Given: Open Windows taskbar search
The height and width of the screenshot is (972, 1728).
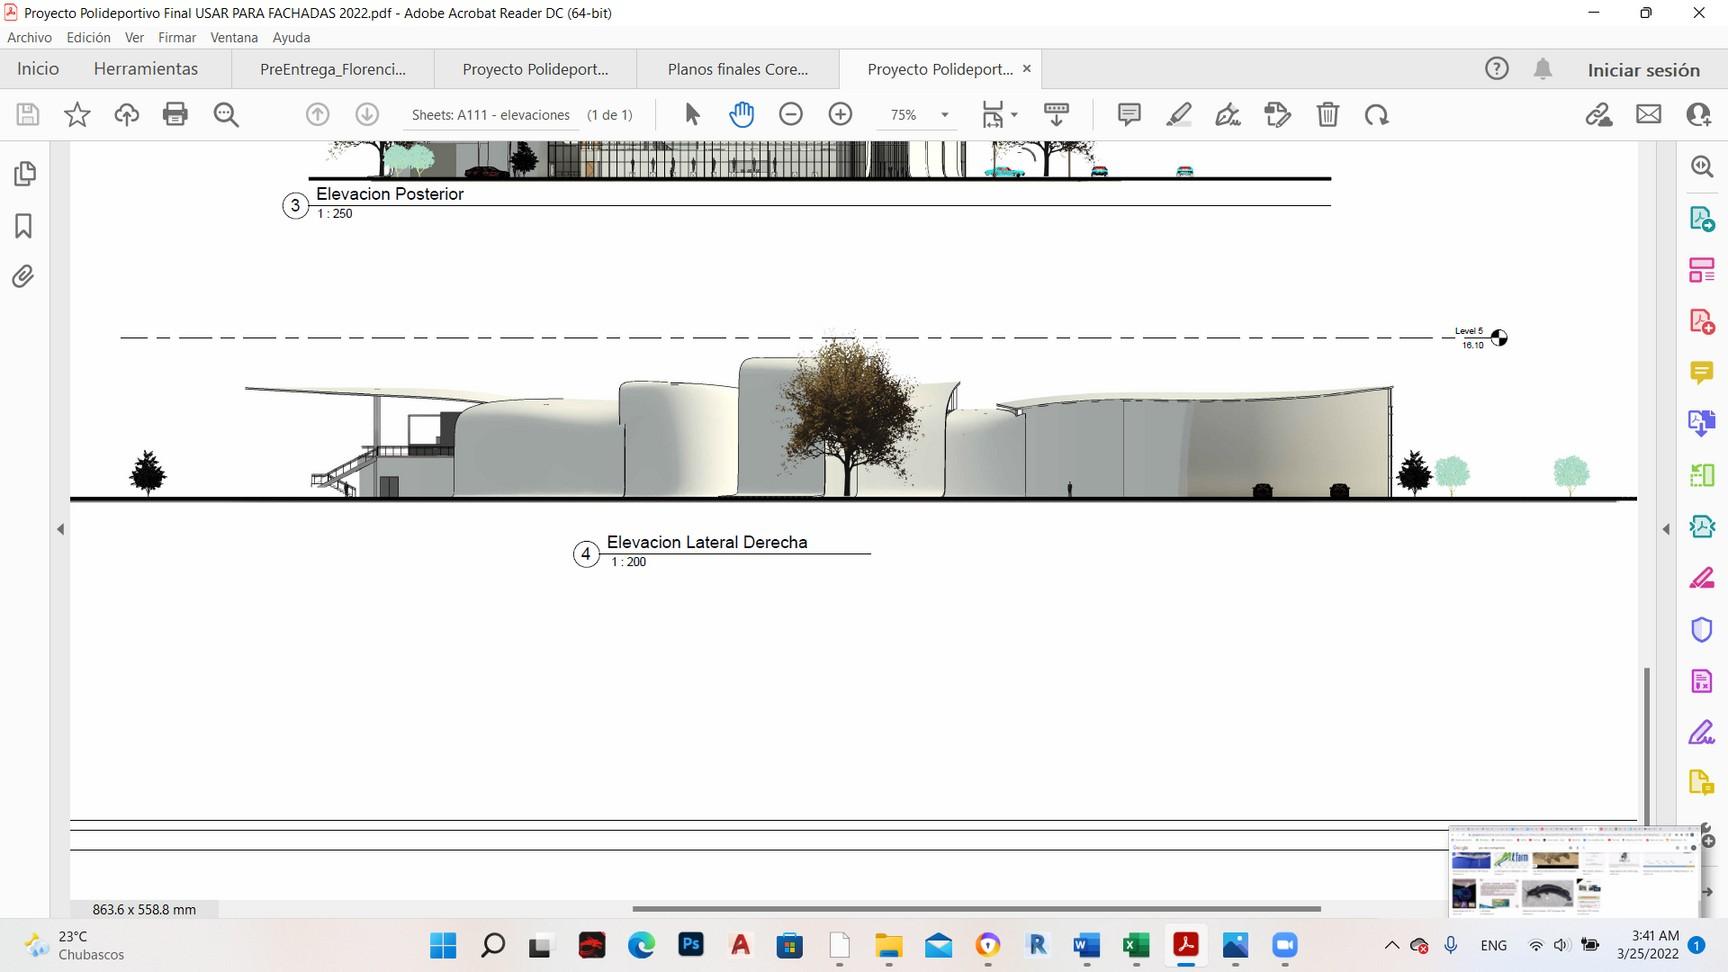Looking at the screenshot, I should pos(492,945).
